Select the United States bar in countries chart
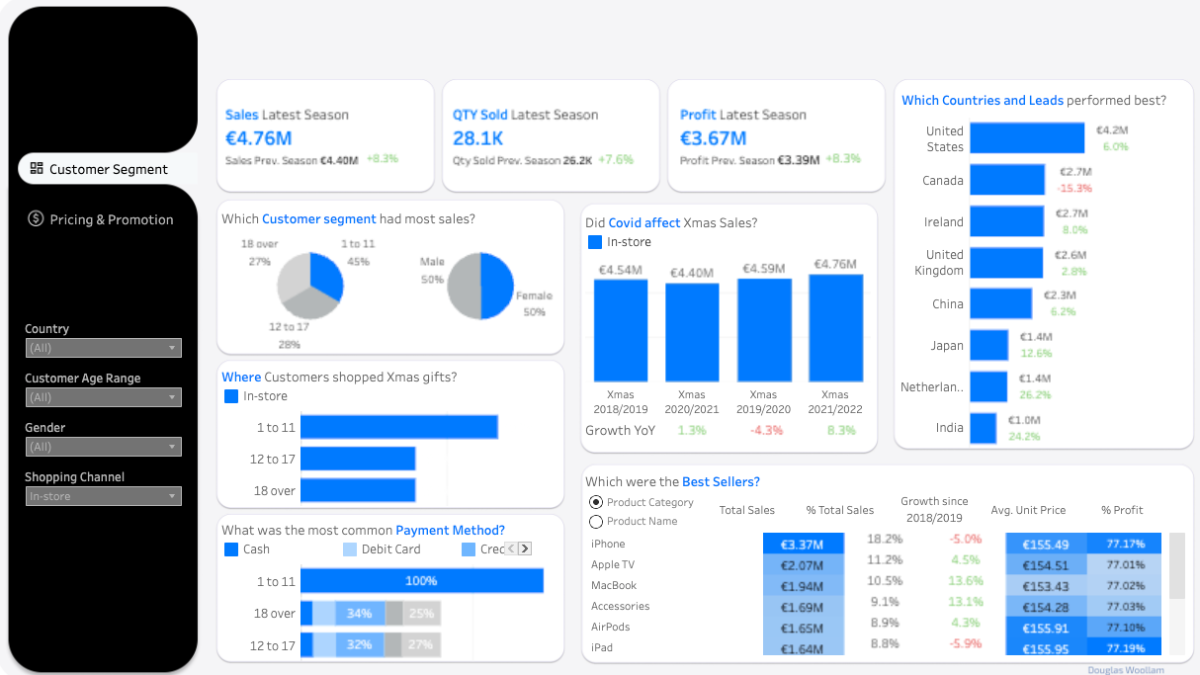 (1027, 138)
